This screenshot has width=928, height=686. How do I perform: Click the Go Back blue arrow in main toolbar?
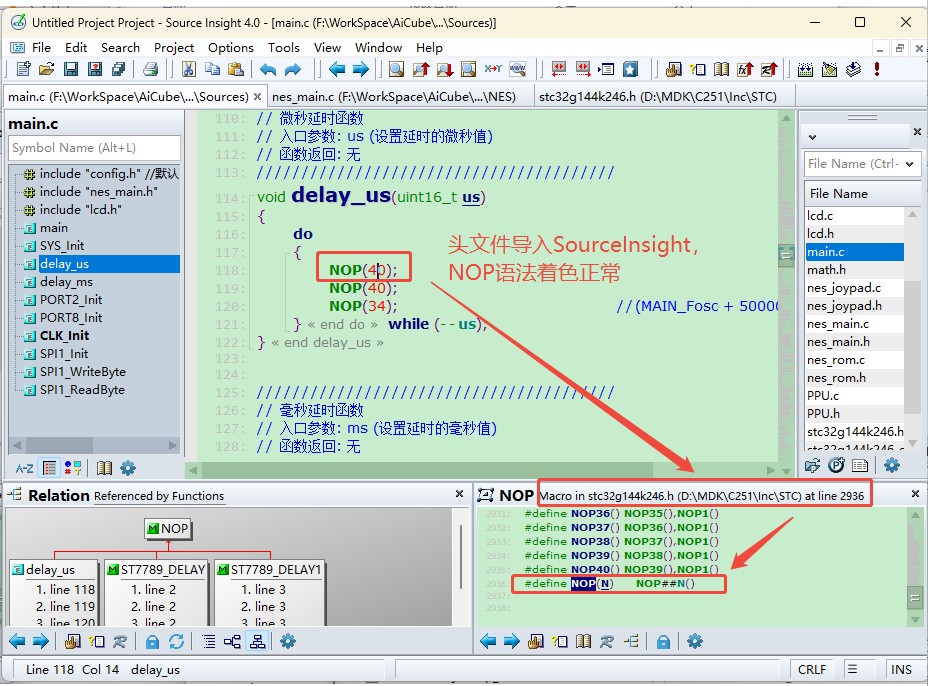coord(337,69)
